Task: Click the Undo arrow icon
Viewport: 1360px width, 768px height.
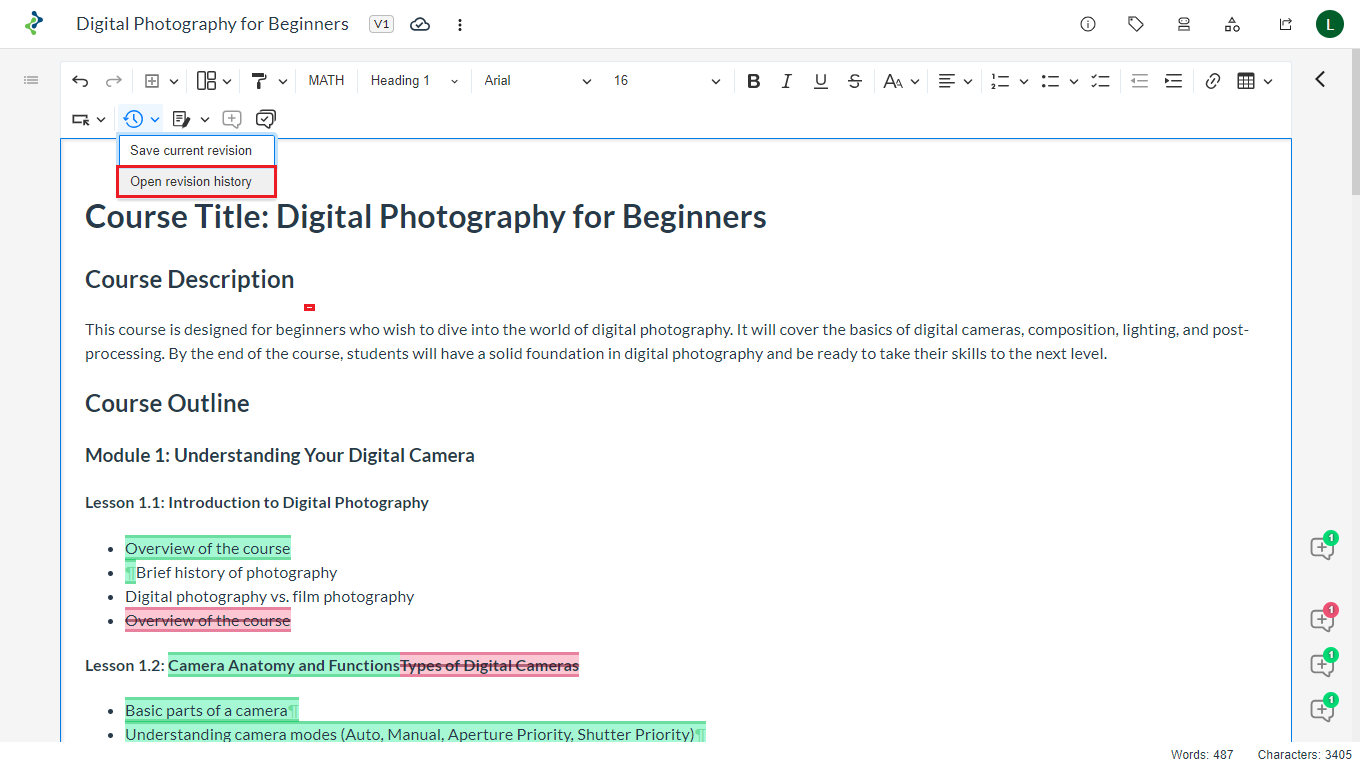Action: (80, 81)
